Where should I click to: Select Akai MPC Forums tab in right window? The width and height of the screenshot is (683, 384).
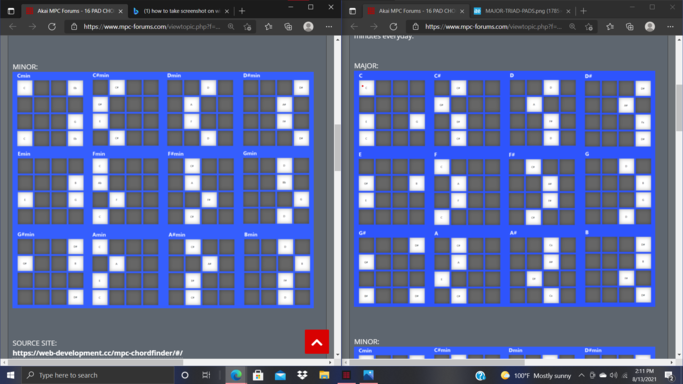pyautogui.click(x=416, y=11)
